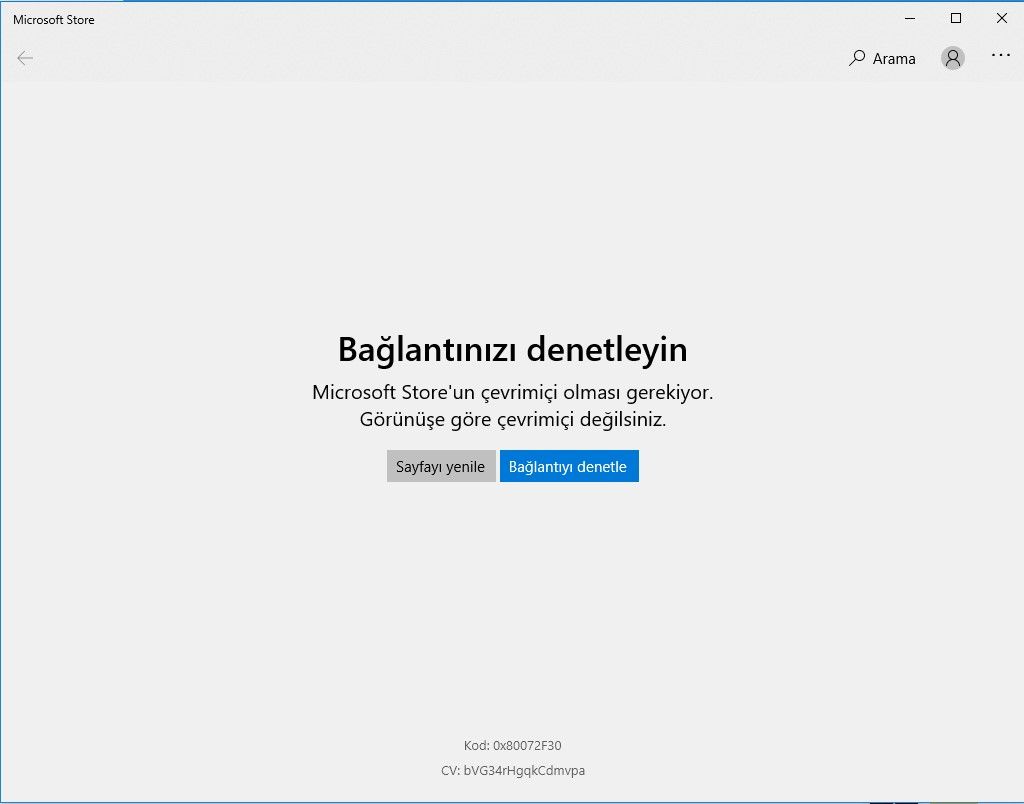Open the Arama search box
The image size is (1024, 804).
882,58
